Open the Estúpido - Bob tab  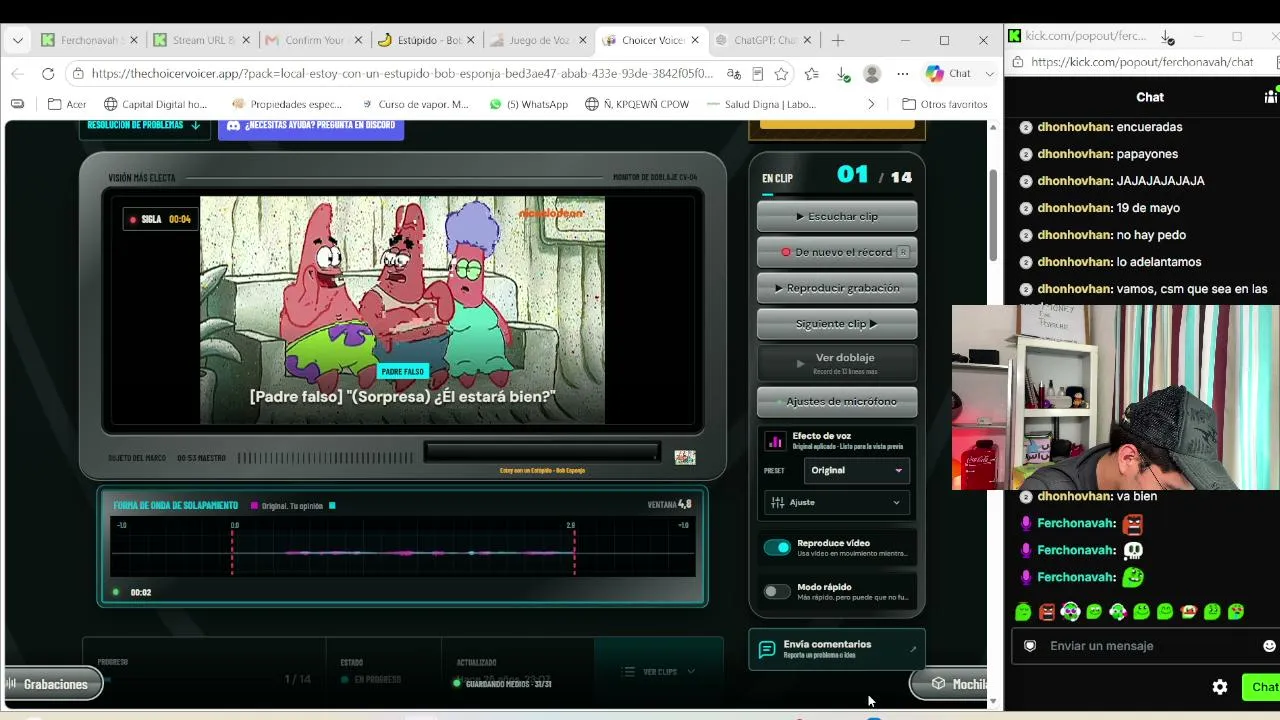click(426, 40)
